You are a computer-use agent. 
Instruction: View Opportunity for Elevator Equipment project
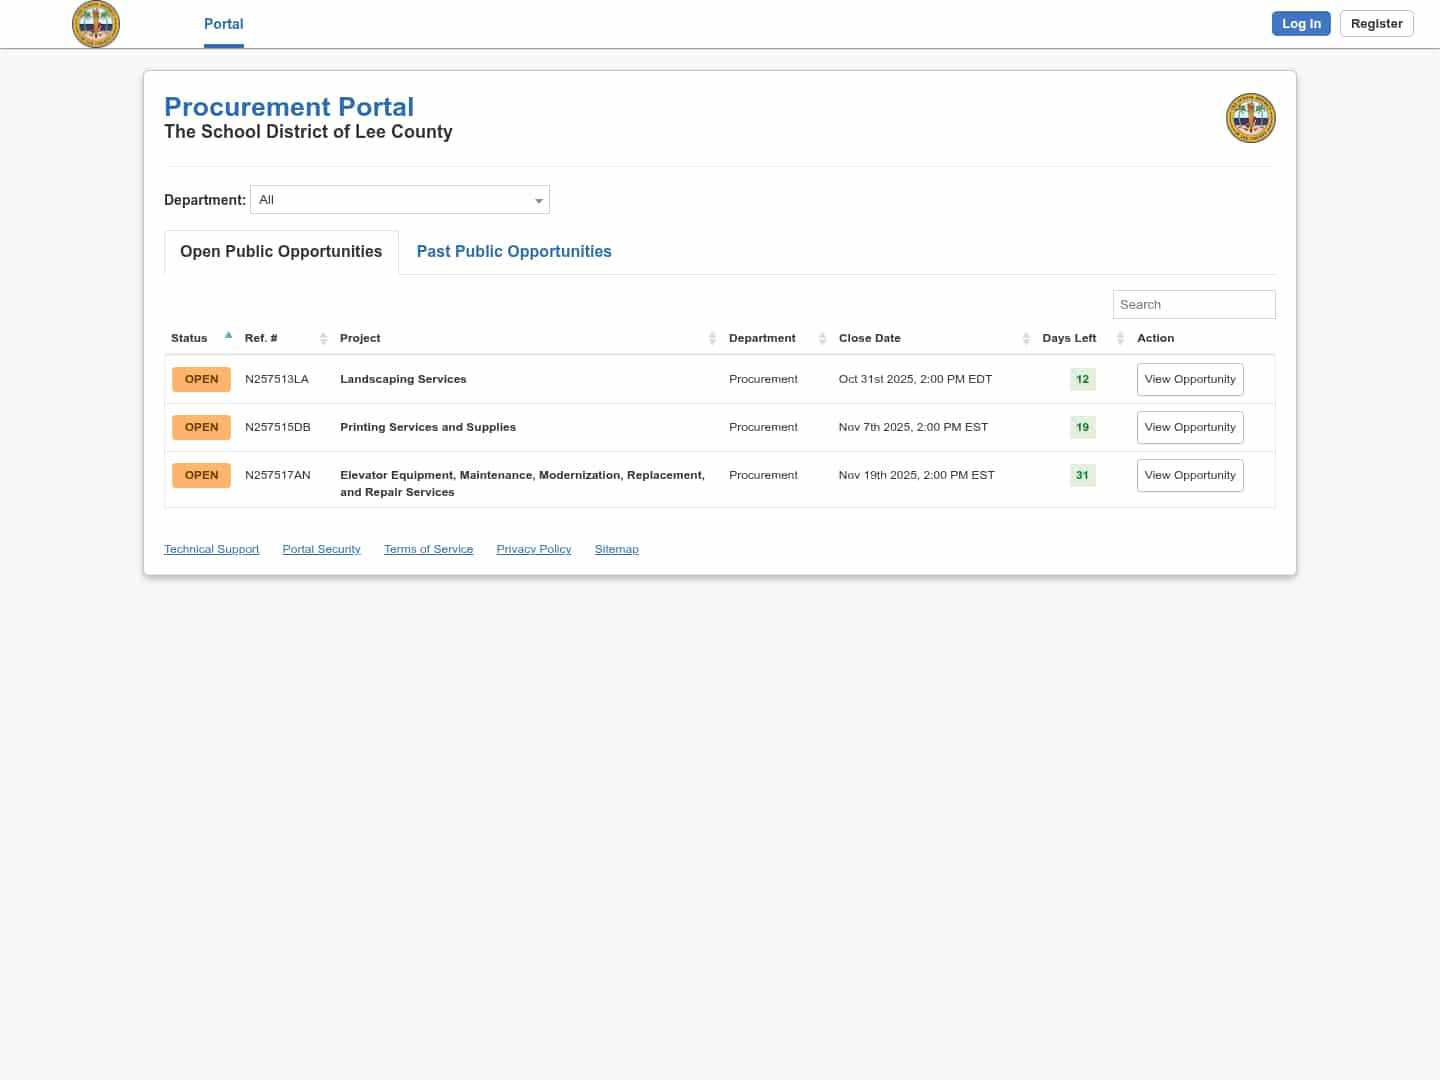(1190, 476)
